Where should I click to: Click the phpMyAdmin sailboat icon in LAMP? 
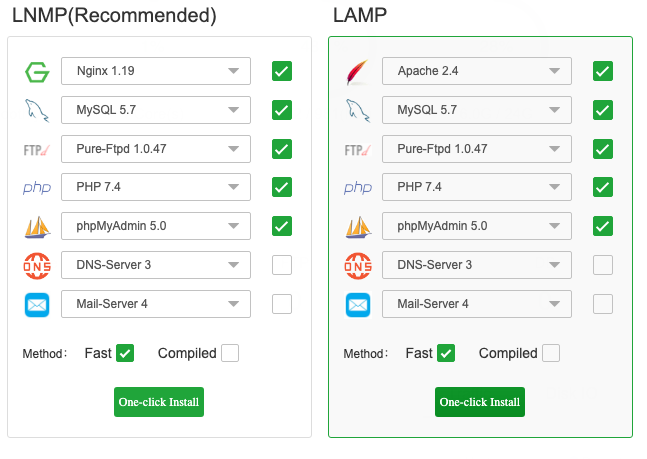(358, 227)
